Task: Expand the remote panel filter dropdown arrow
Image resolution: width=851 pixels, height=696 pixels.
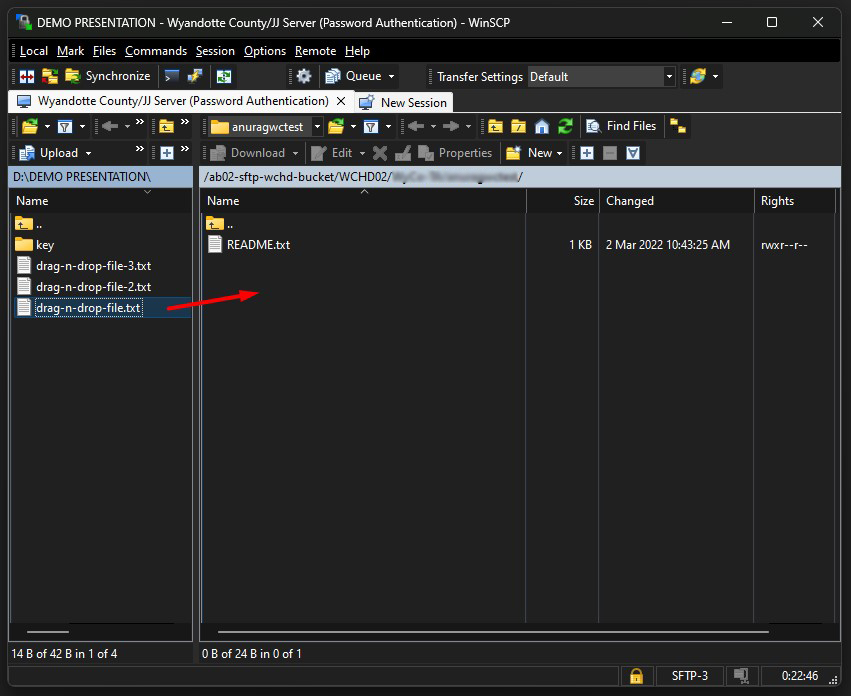Action: point(388,126)
